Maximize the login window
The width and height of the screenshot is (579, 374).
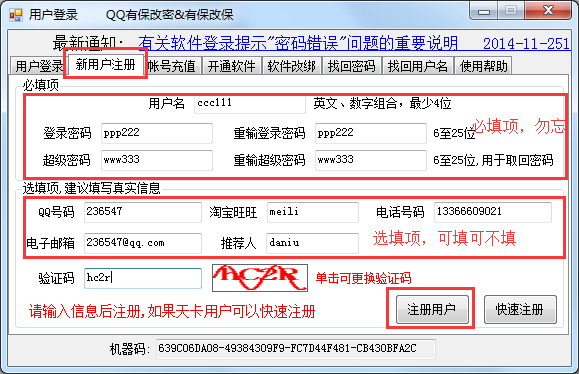tap(511, 11)
